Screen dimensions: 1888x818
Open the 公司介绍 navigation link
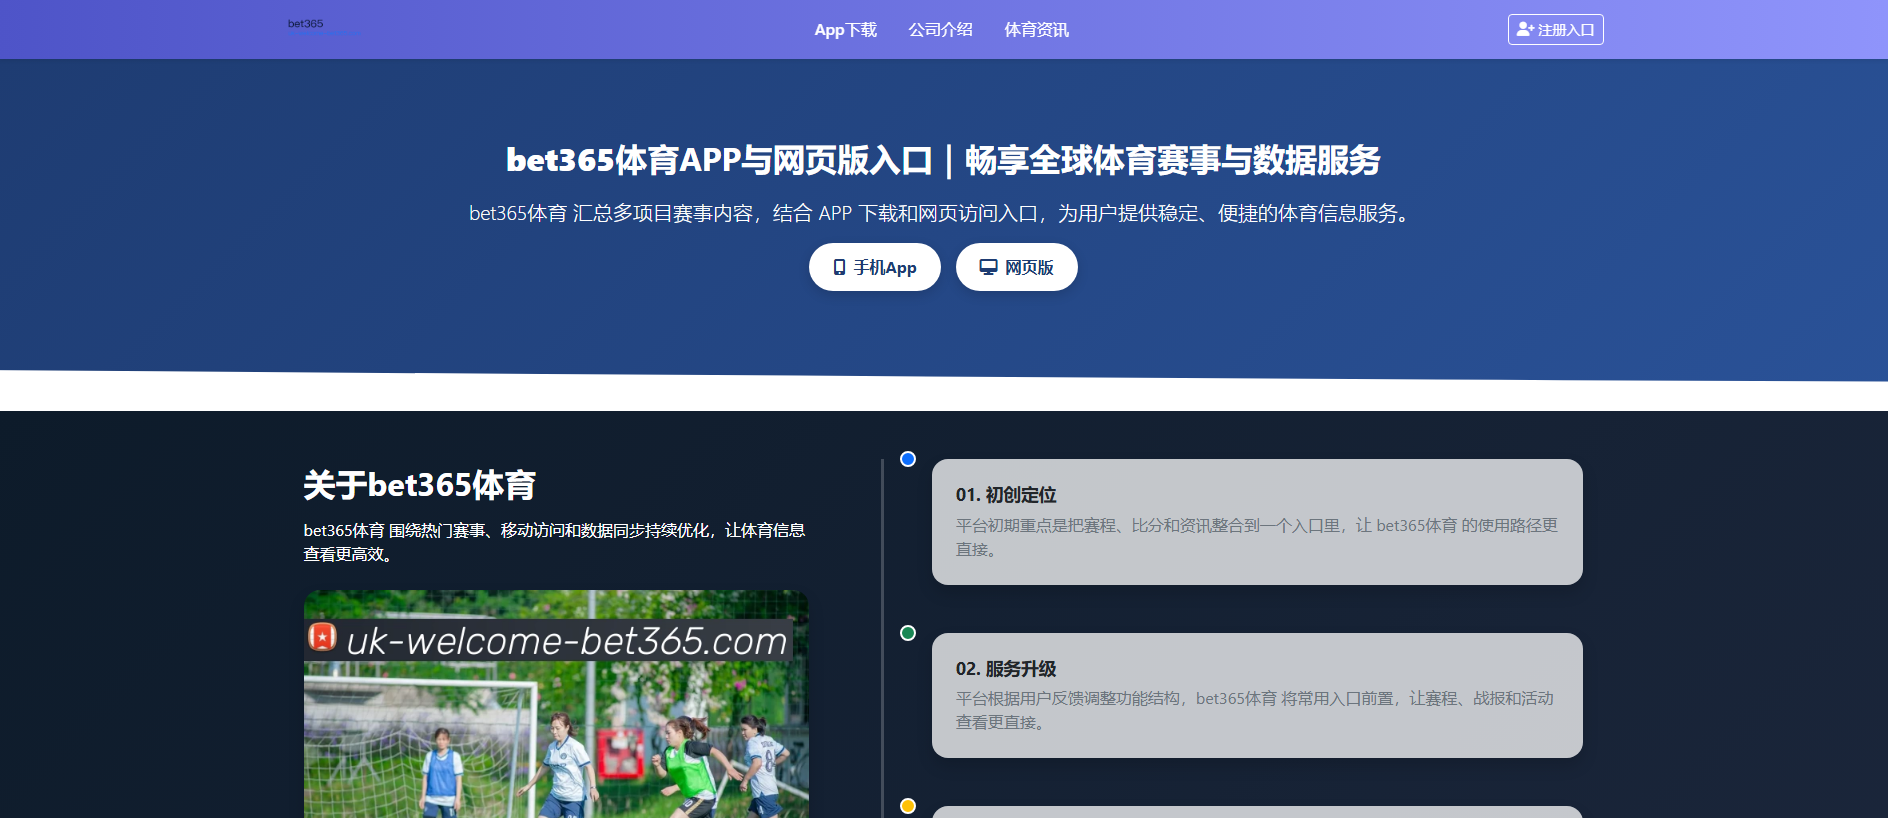(x=940, y=30)
